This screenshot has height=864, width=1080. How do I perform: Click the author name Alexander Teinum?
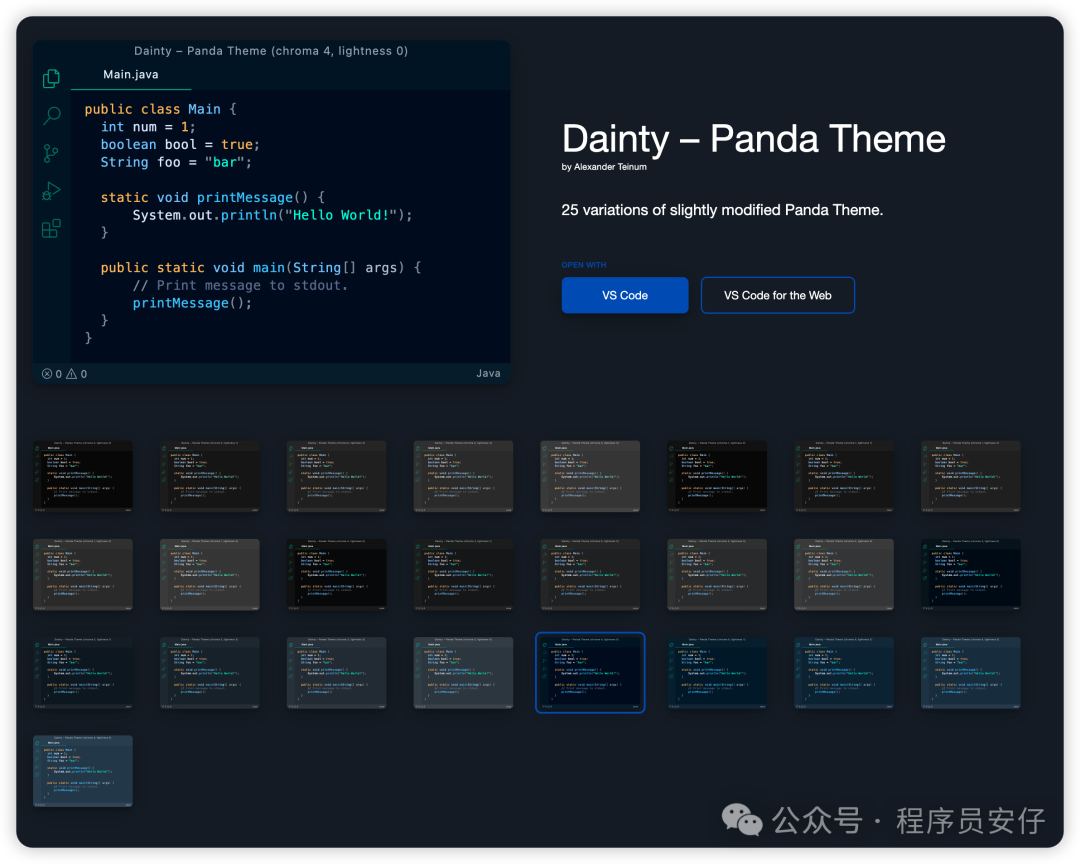(x=610, y=167)
